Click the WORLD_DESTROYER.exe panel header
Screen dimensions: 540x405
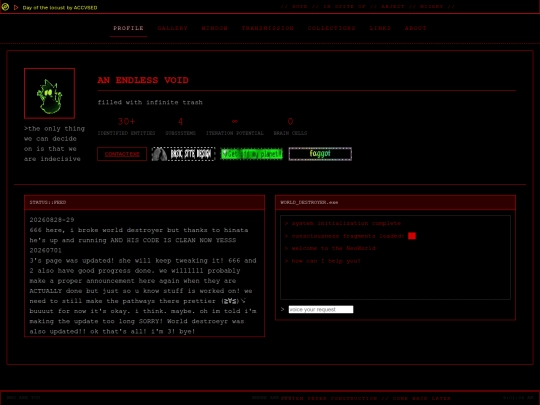(395, 202)
